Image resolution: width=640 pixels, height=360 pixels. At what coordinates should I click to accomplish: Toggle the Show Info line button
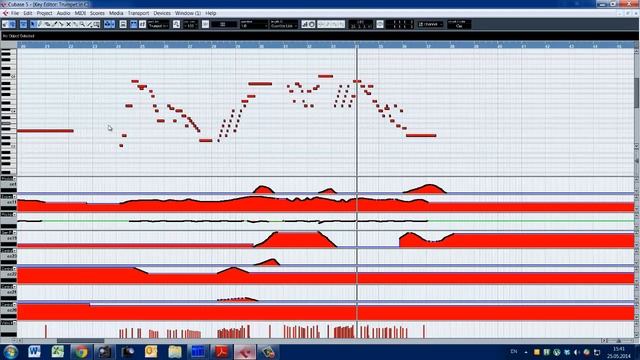click(x=23, y=24)
